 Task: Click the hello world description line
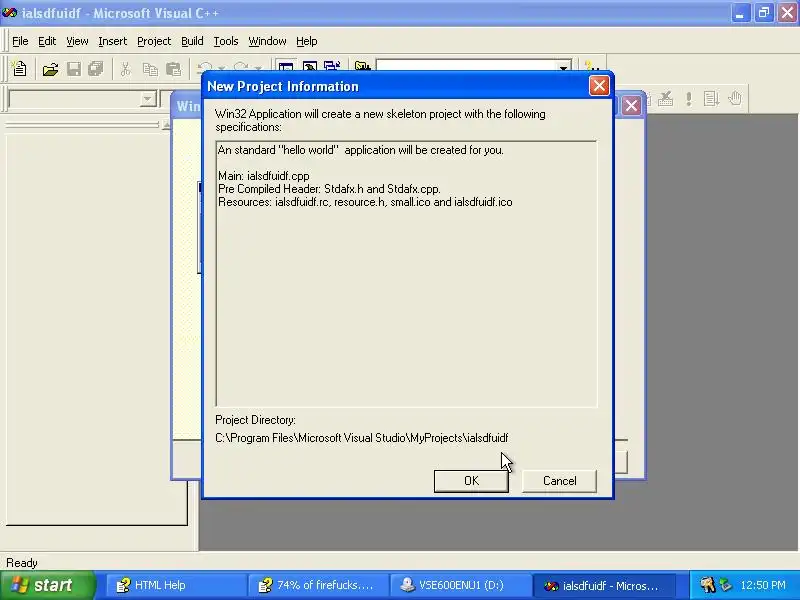(x=361, y=150)
